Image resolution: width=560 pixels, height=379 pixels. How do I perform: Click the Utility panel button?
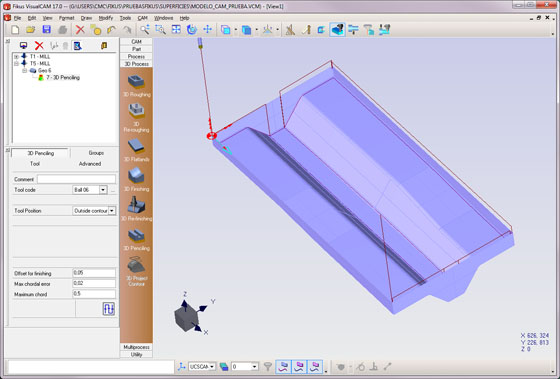coord(136,354)
